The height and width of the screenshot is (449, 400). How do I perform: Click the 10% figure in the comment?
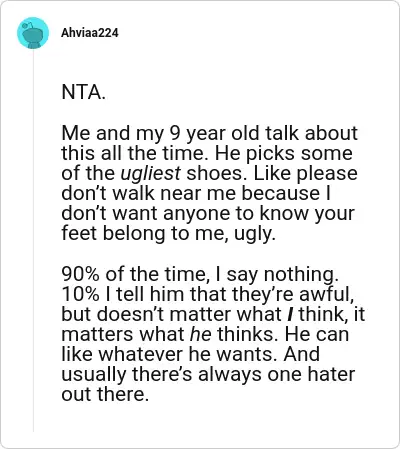[80, 294]
